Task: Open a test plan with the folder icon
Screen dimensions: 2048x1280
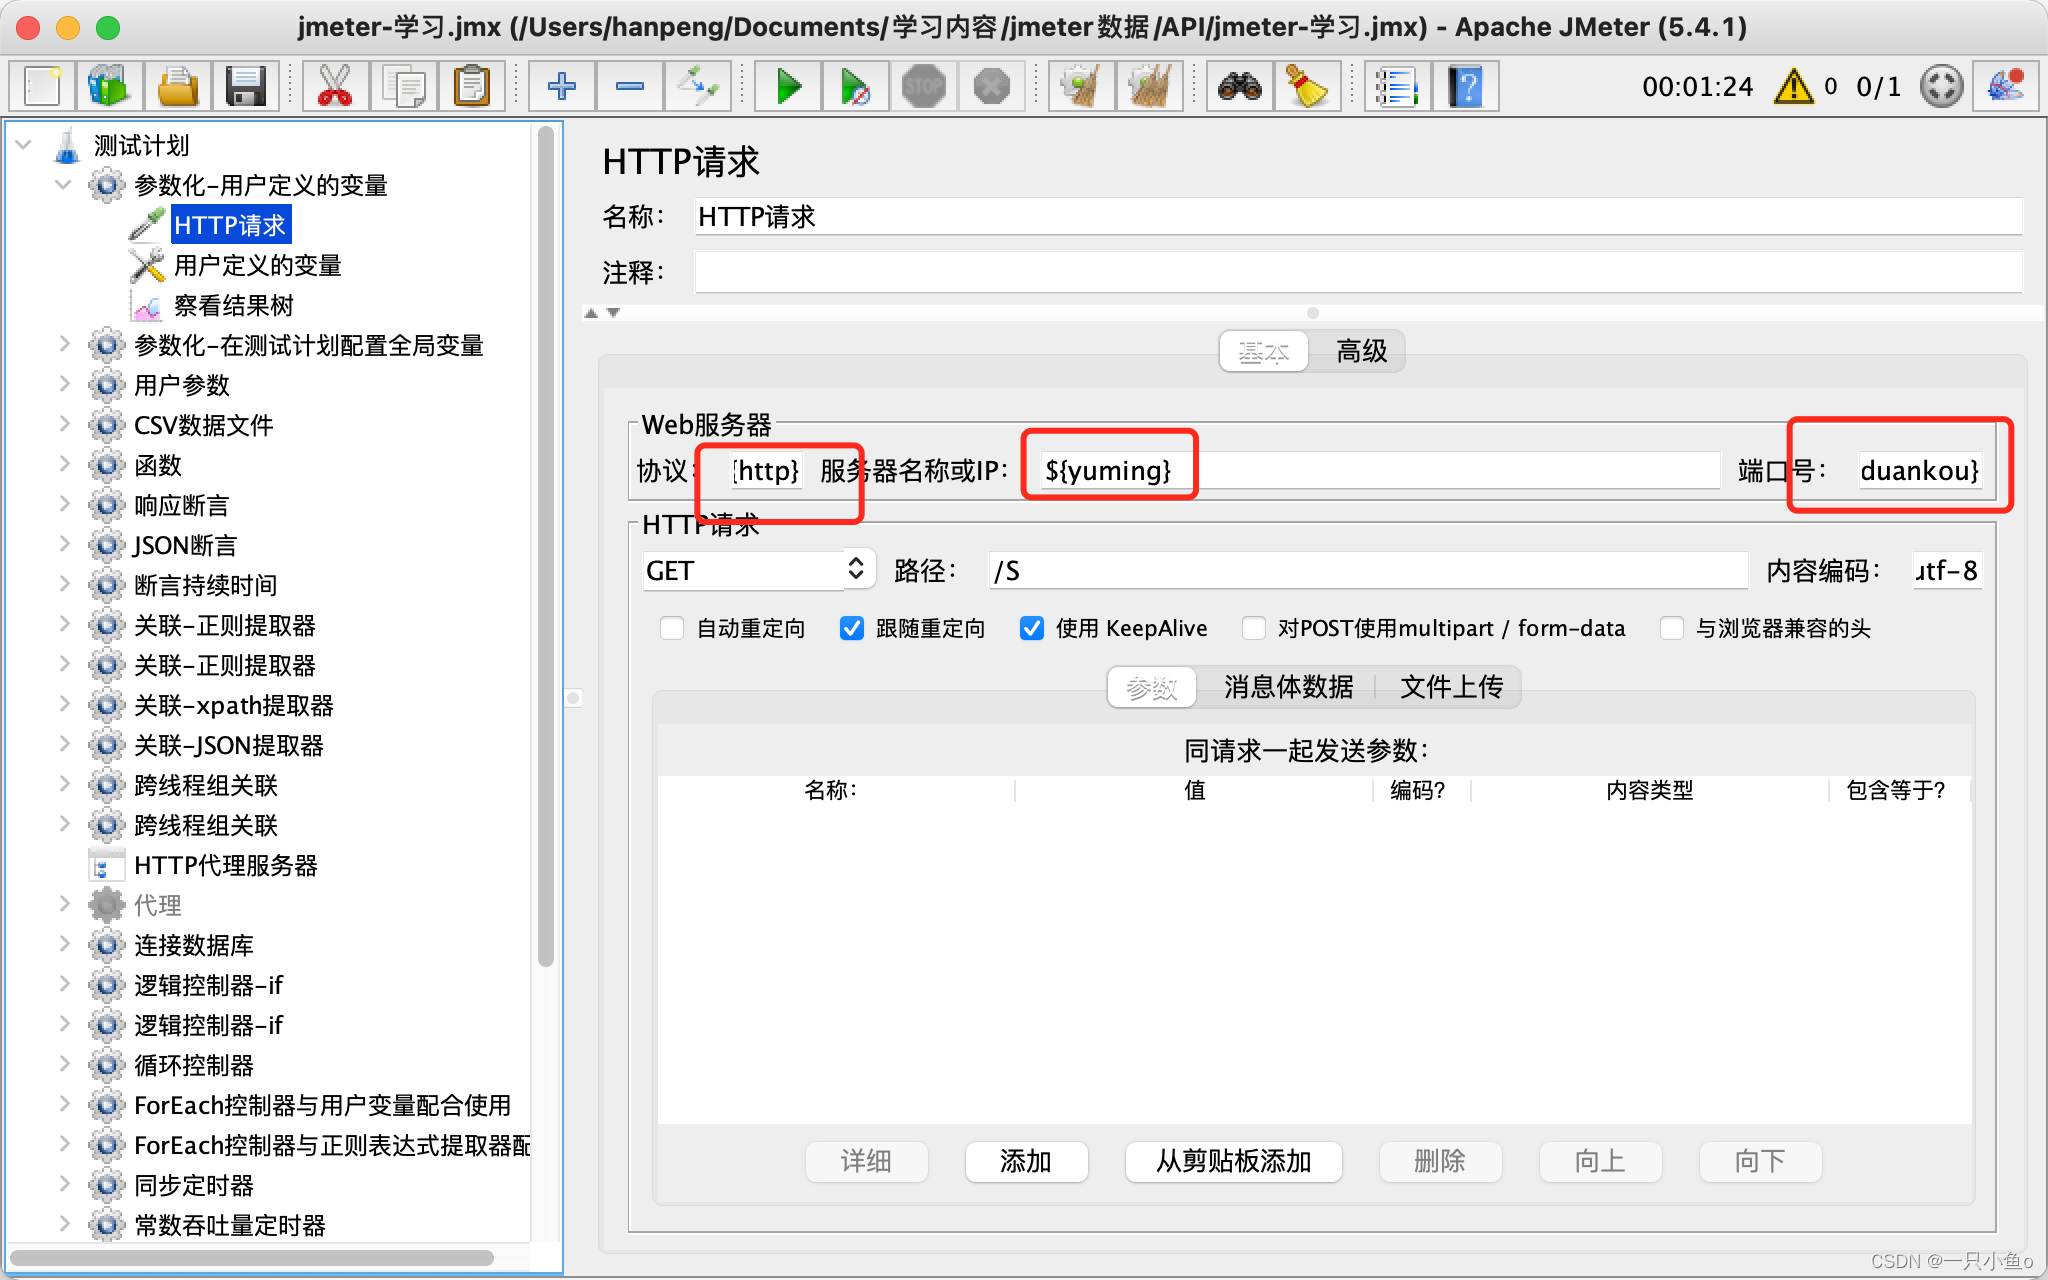Action: [x=177, y=86]
